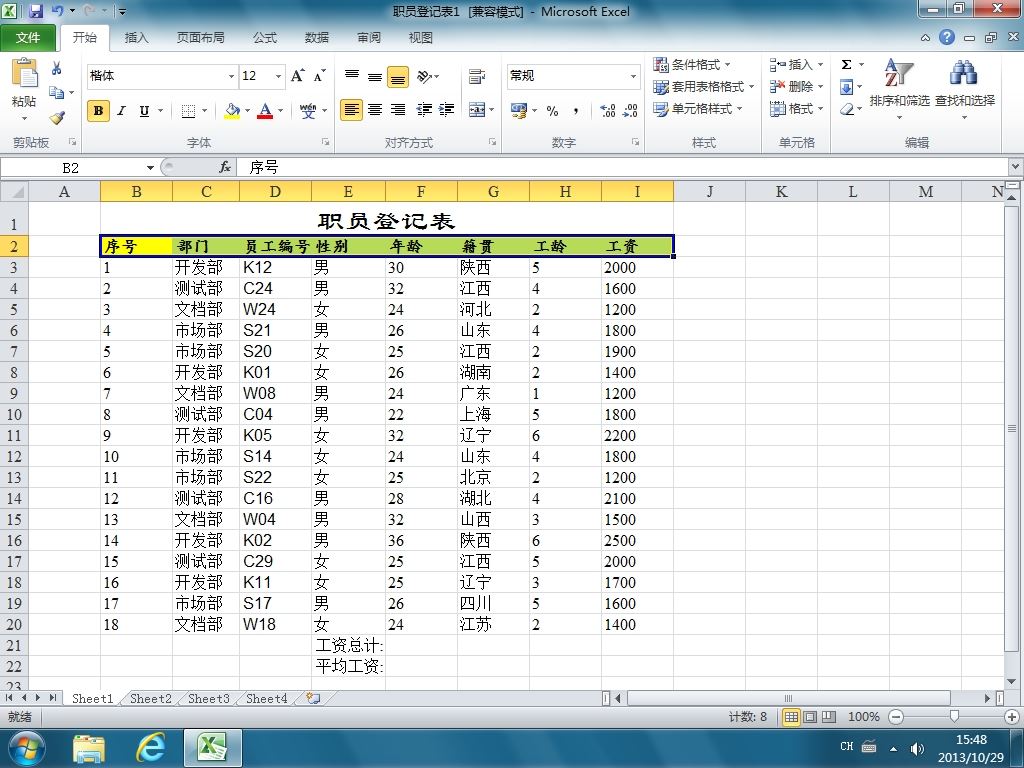Expand the number format 常规 dropdown

click(633, 76)
